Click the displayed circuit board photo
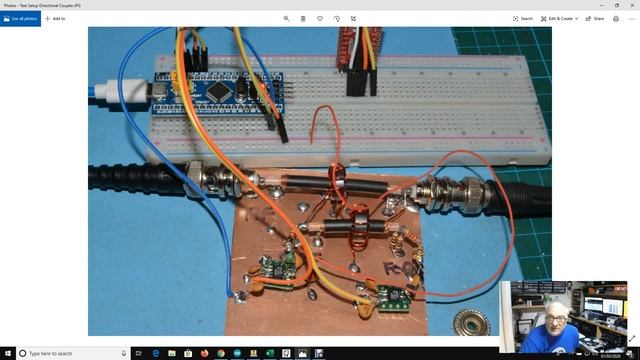The width and height of the screenshot is (640, 360). coord(320,181)
